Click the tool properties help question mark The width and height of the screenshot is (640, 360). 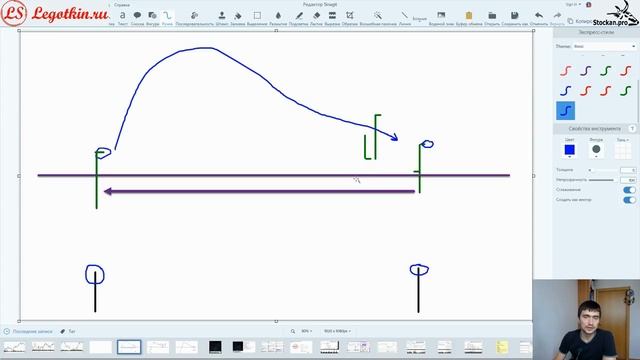[x=632, y=129]
